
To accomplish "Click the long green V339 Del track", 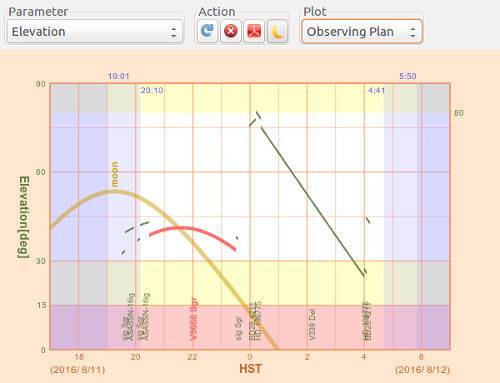I will click(x=313, y=202).
